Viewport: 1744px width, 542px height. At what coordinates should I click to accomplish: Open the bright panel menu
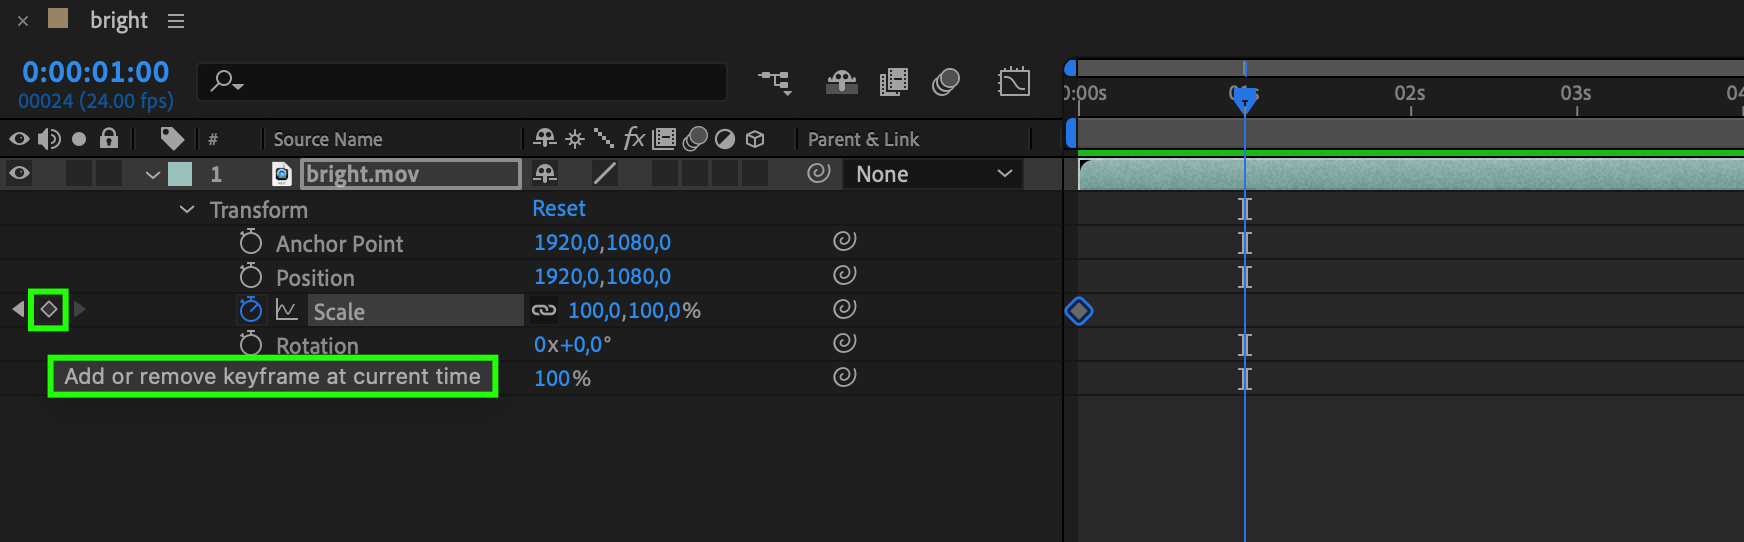tap(176, 21)
